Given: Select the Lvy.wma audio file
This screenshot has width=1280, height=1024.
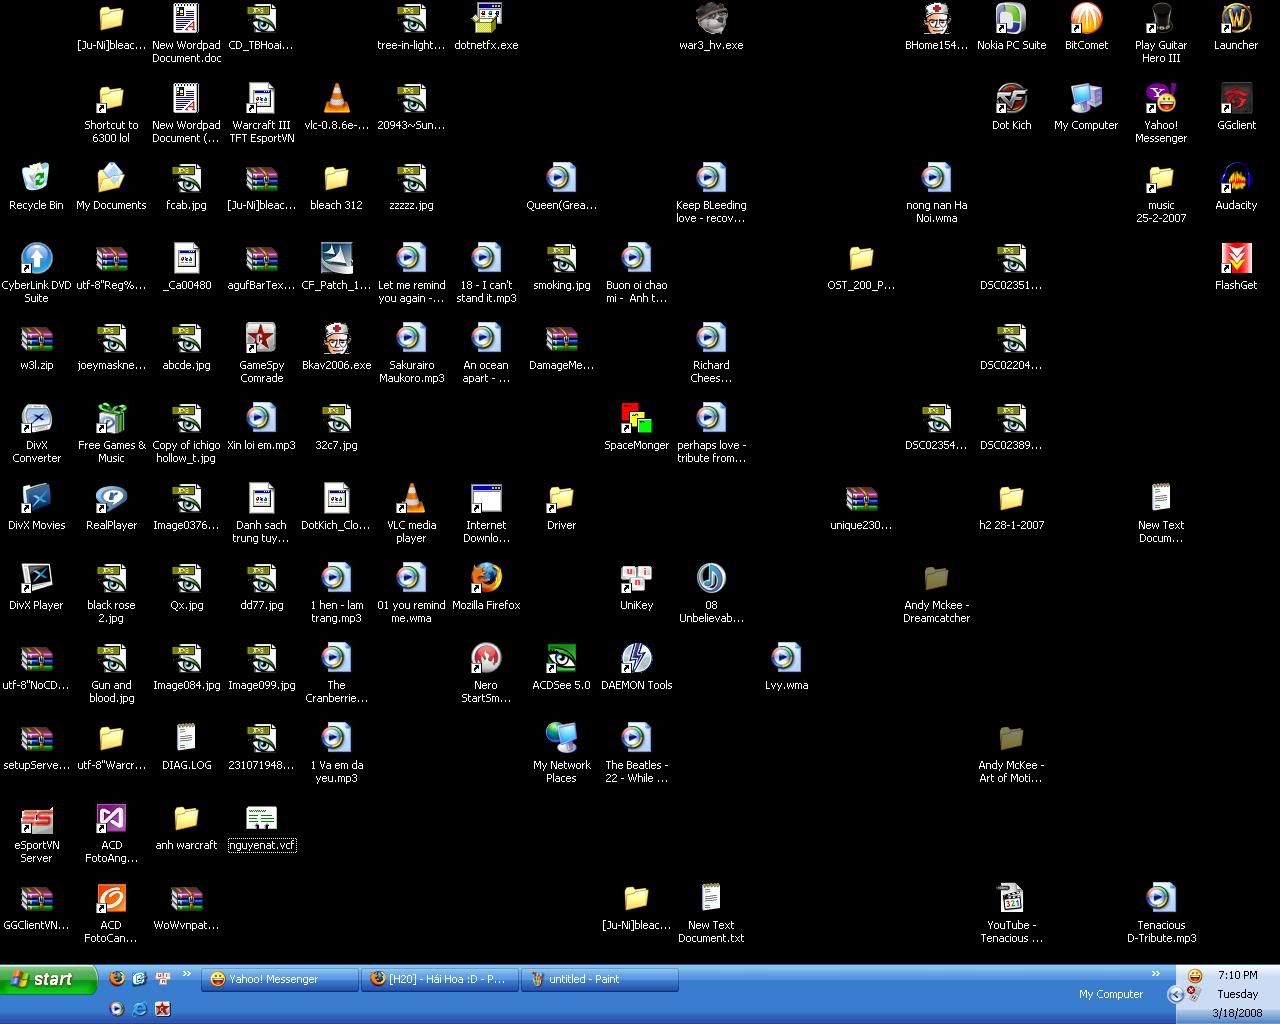Looking at the screenshot, I should coord(786,666).
